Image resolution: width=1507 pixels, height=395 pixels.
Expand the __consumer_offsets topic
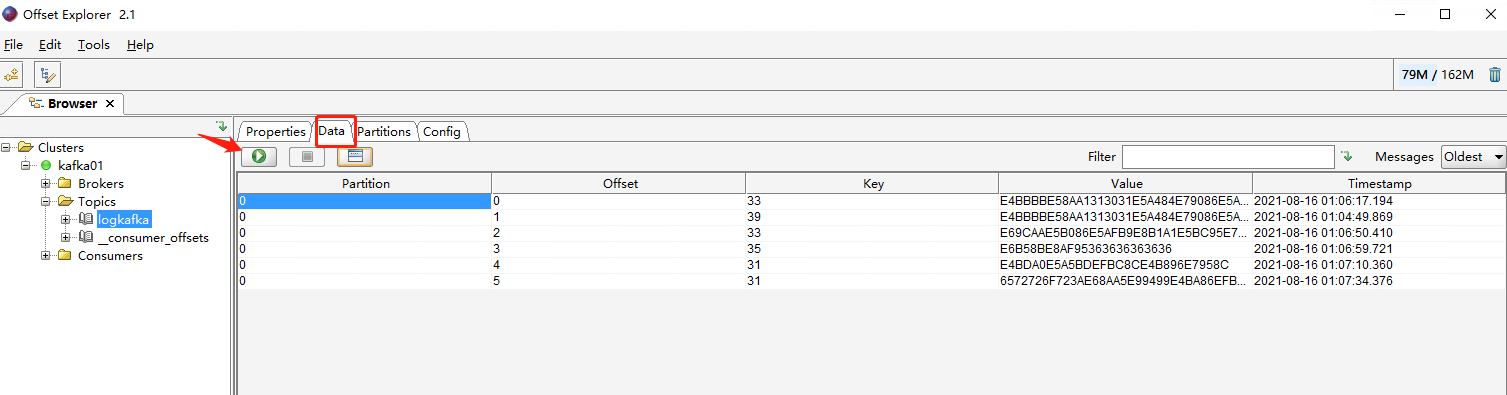tap(66, 238)
